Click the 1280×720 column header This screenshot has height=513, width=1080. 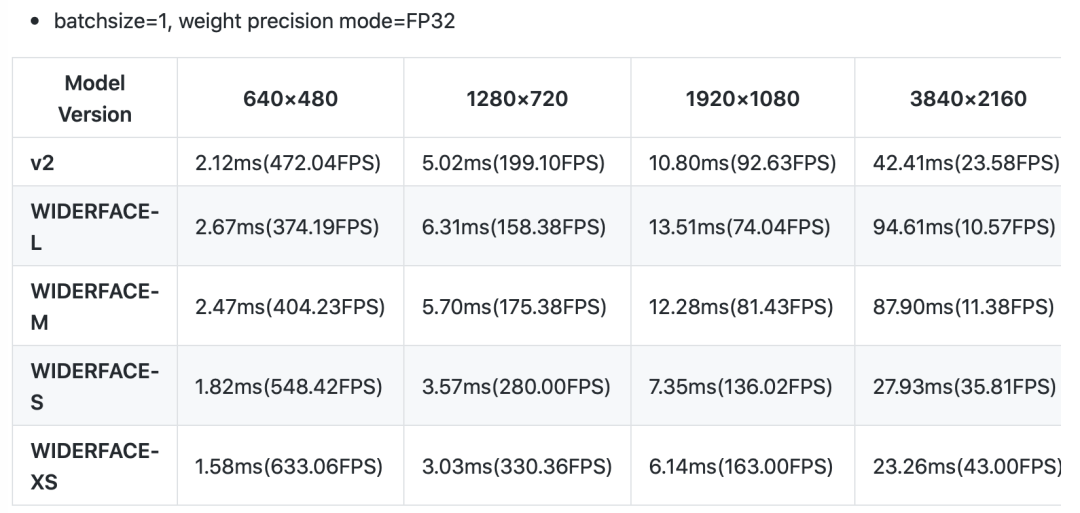[515, 98]
